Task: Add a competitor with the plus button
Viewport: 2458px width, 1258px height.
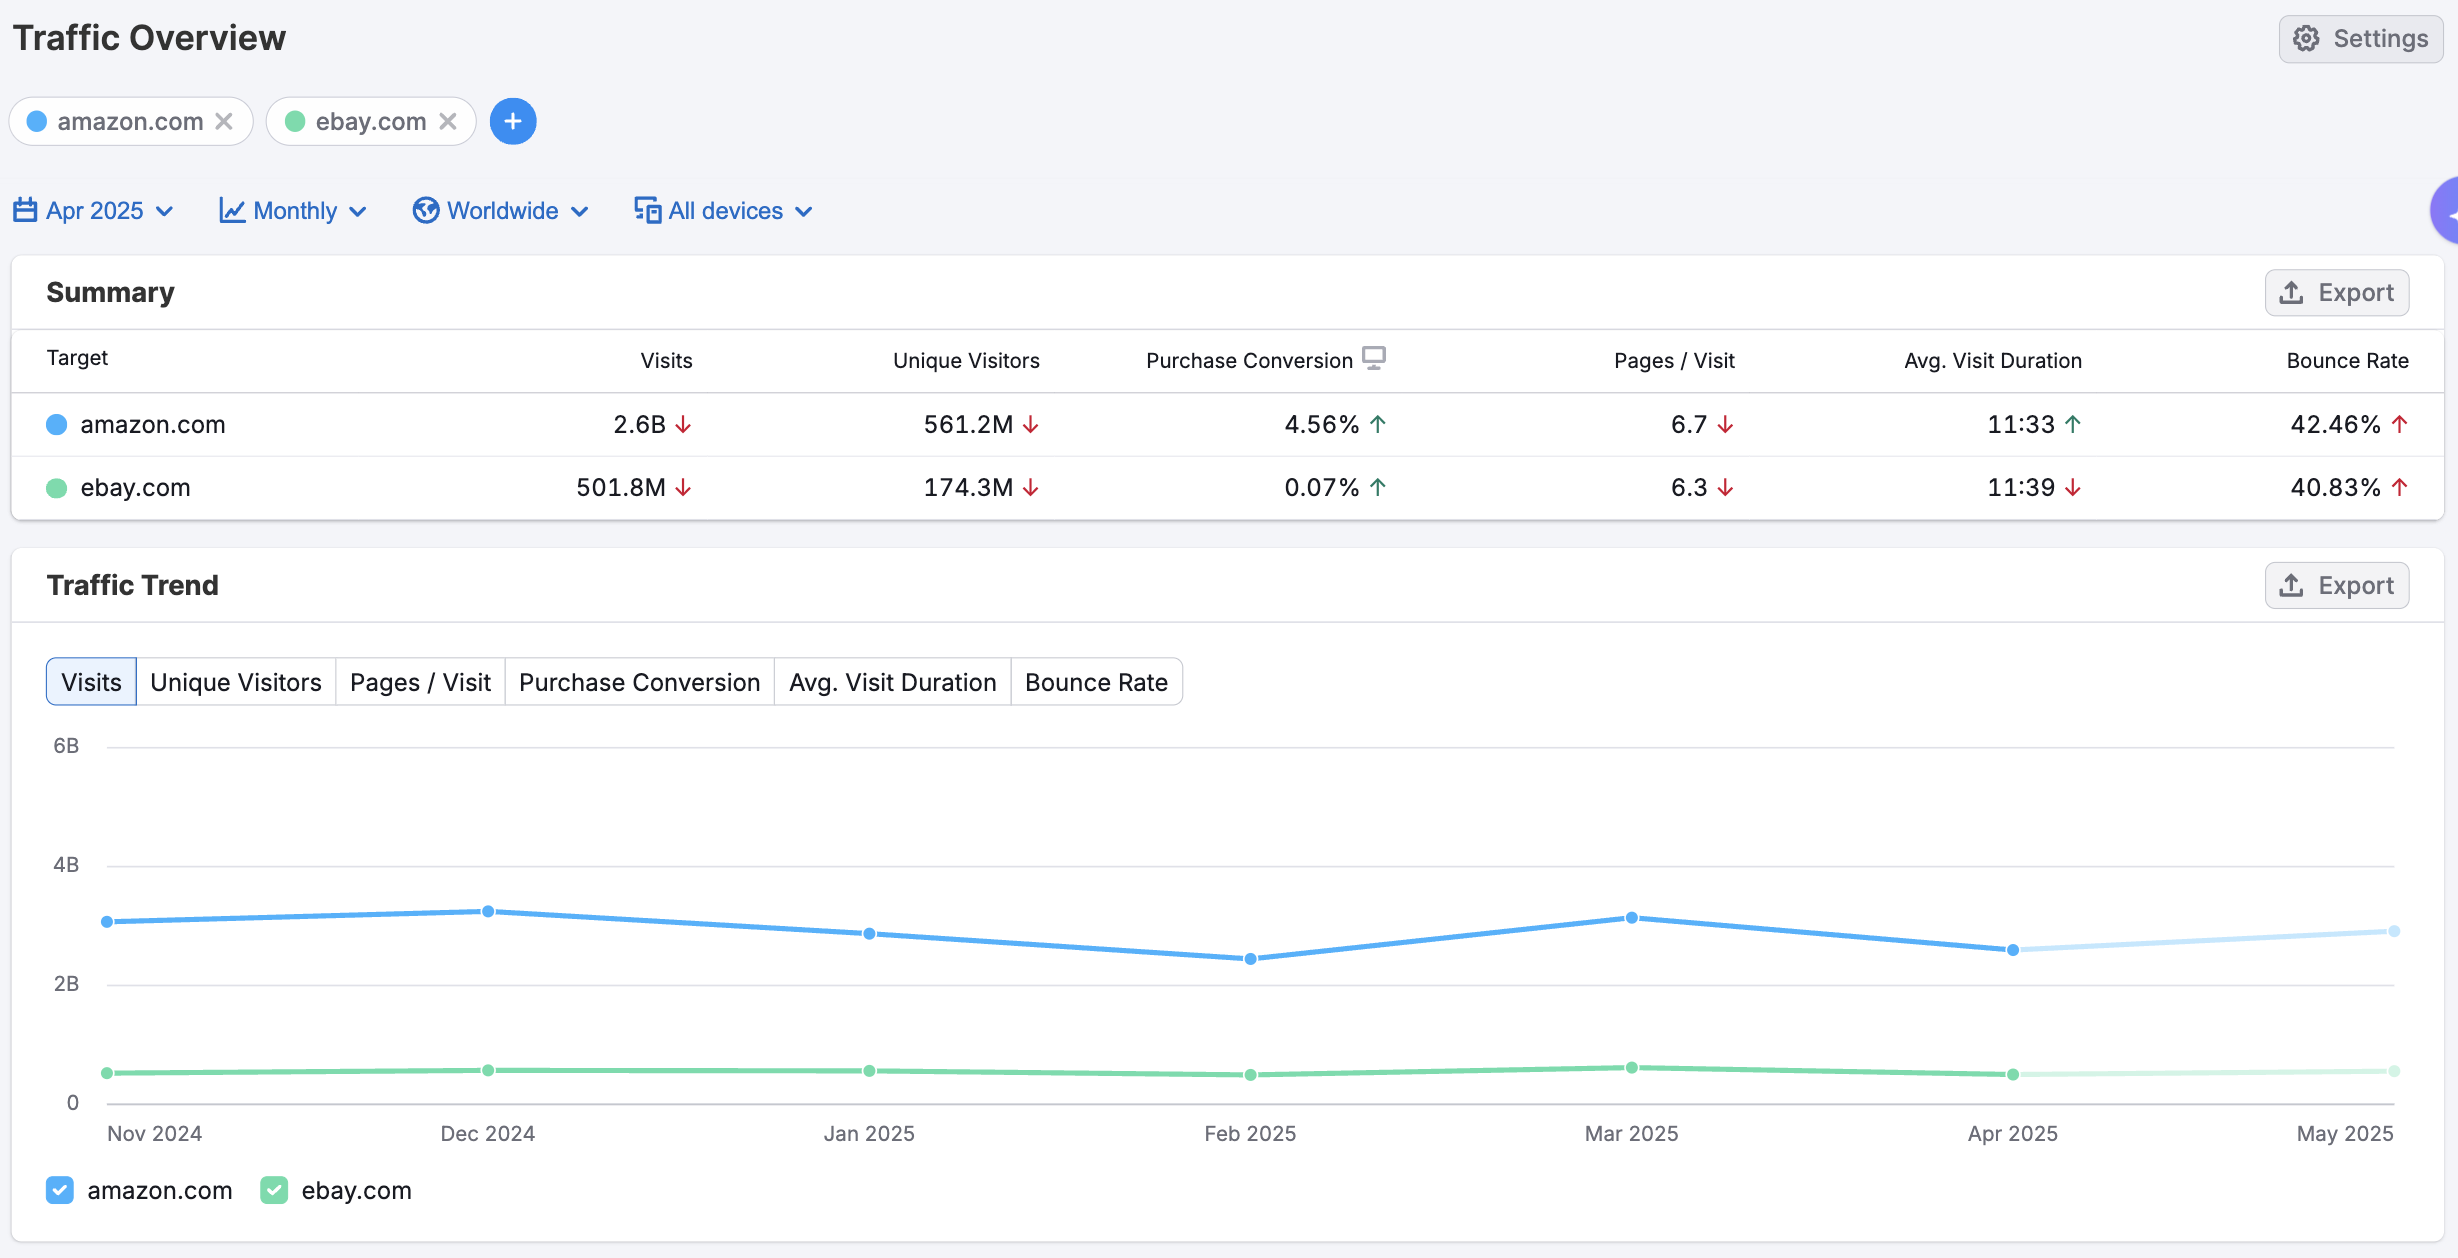Action: 513,121
